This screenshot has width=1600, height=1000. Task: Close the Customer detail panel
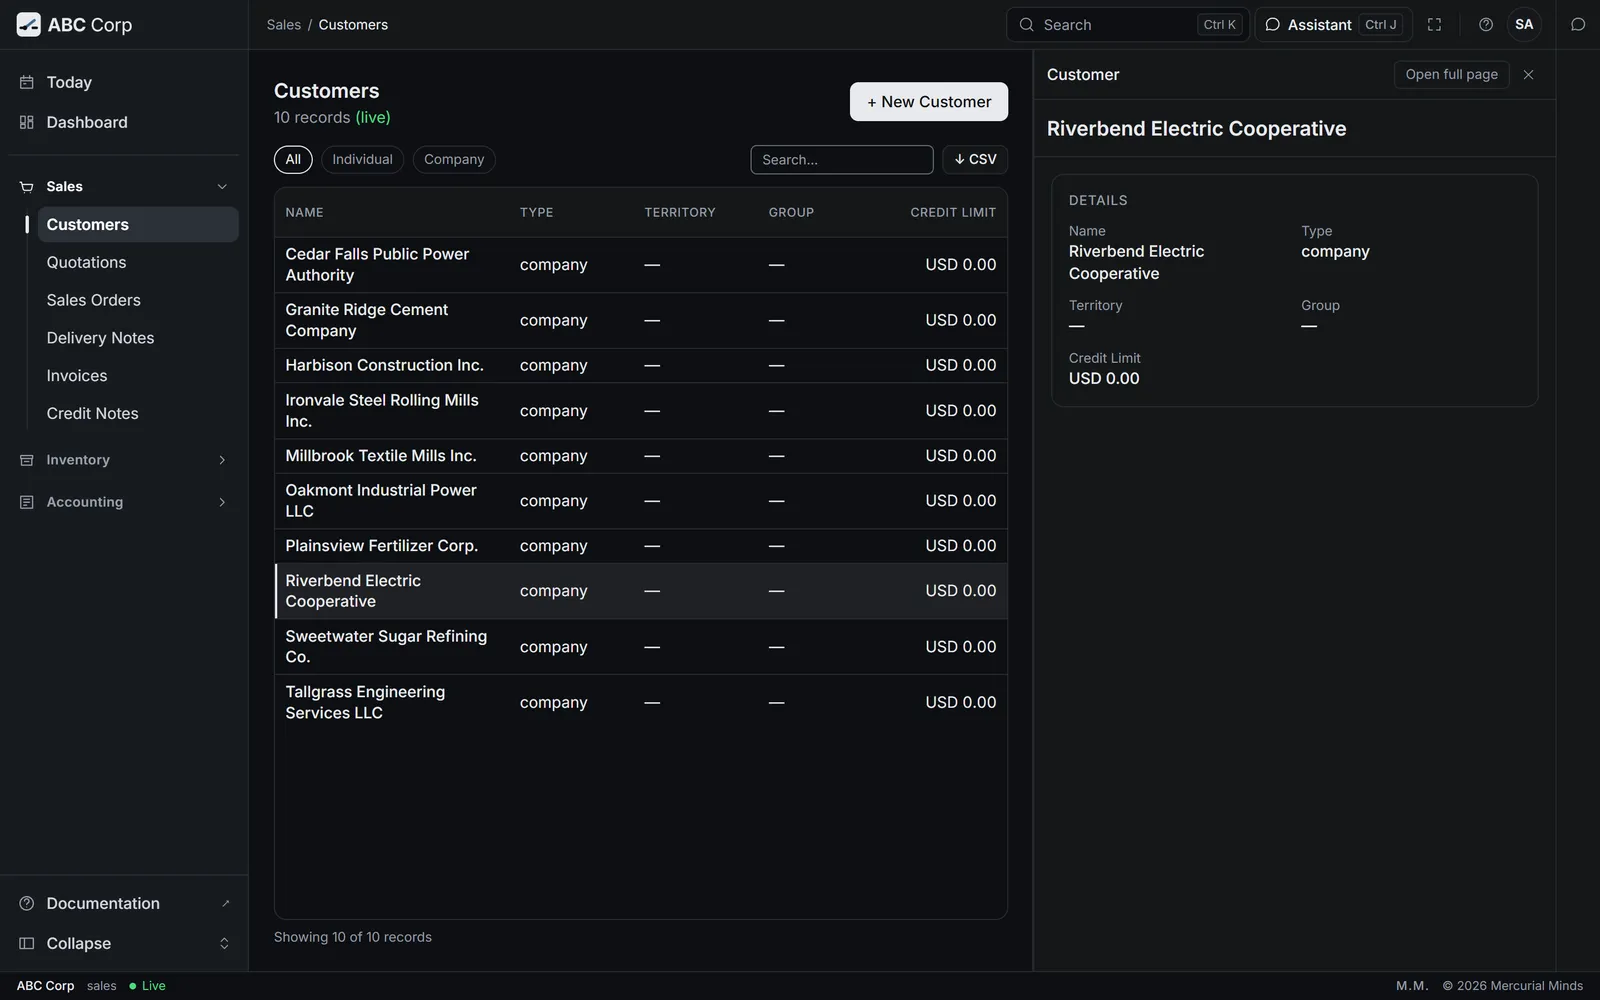(x=1528, y=75)
